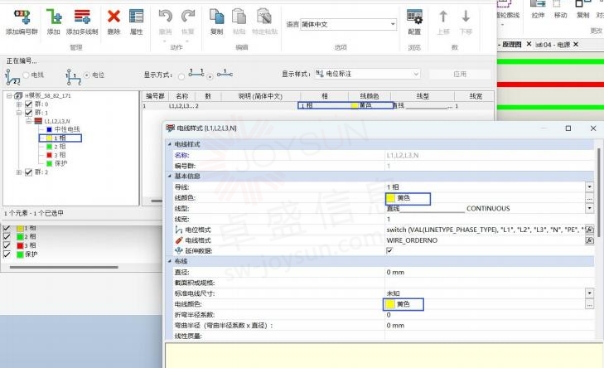
Task: Expand the 群: 2 tree node
Action: [x=18, y=173]
